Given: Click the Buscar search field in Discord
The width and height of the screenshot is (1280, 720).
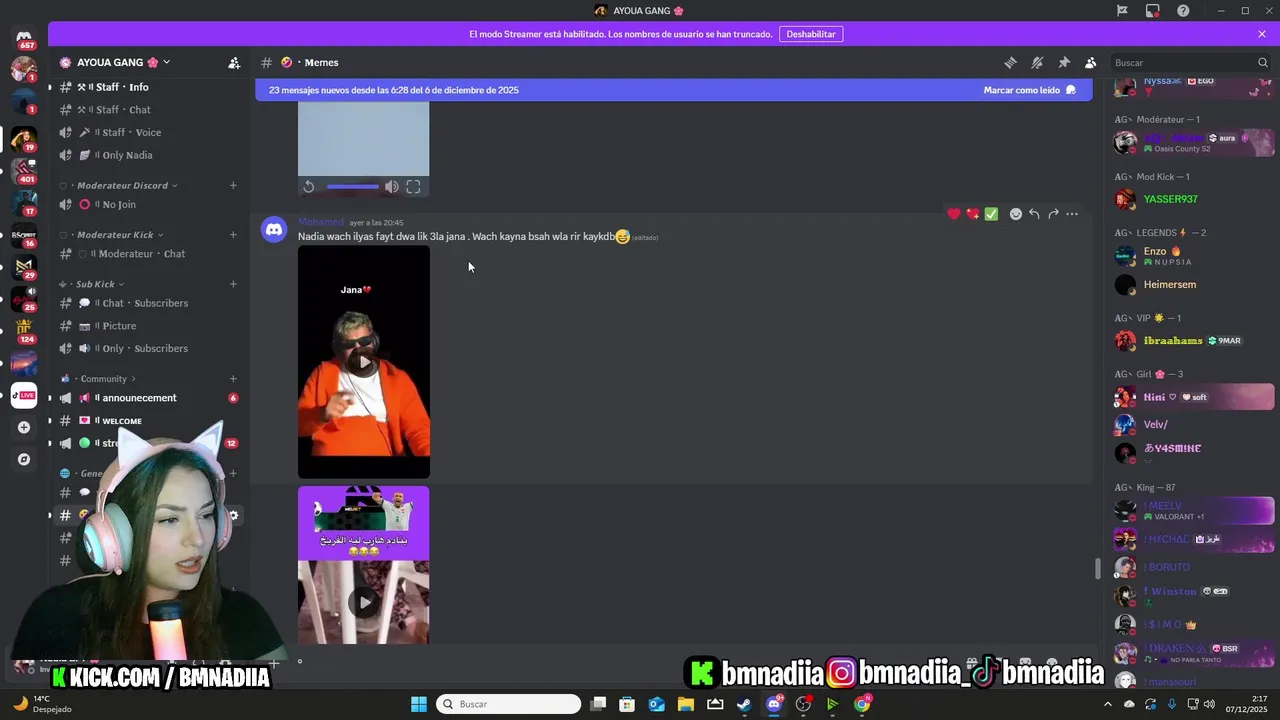Looking at the screenshot, I should [1190, 62].
